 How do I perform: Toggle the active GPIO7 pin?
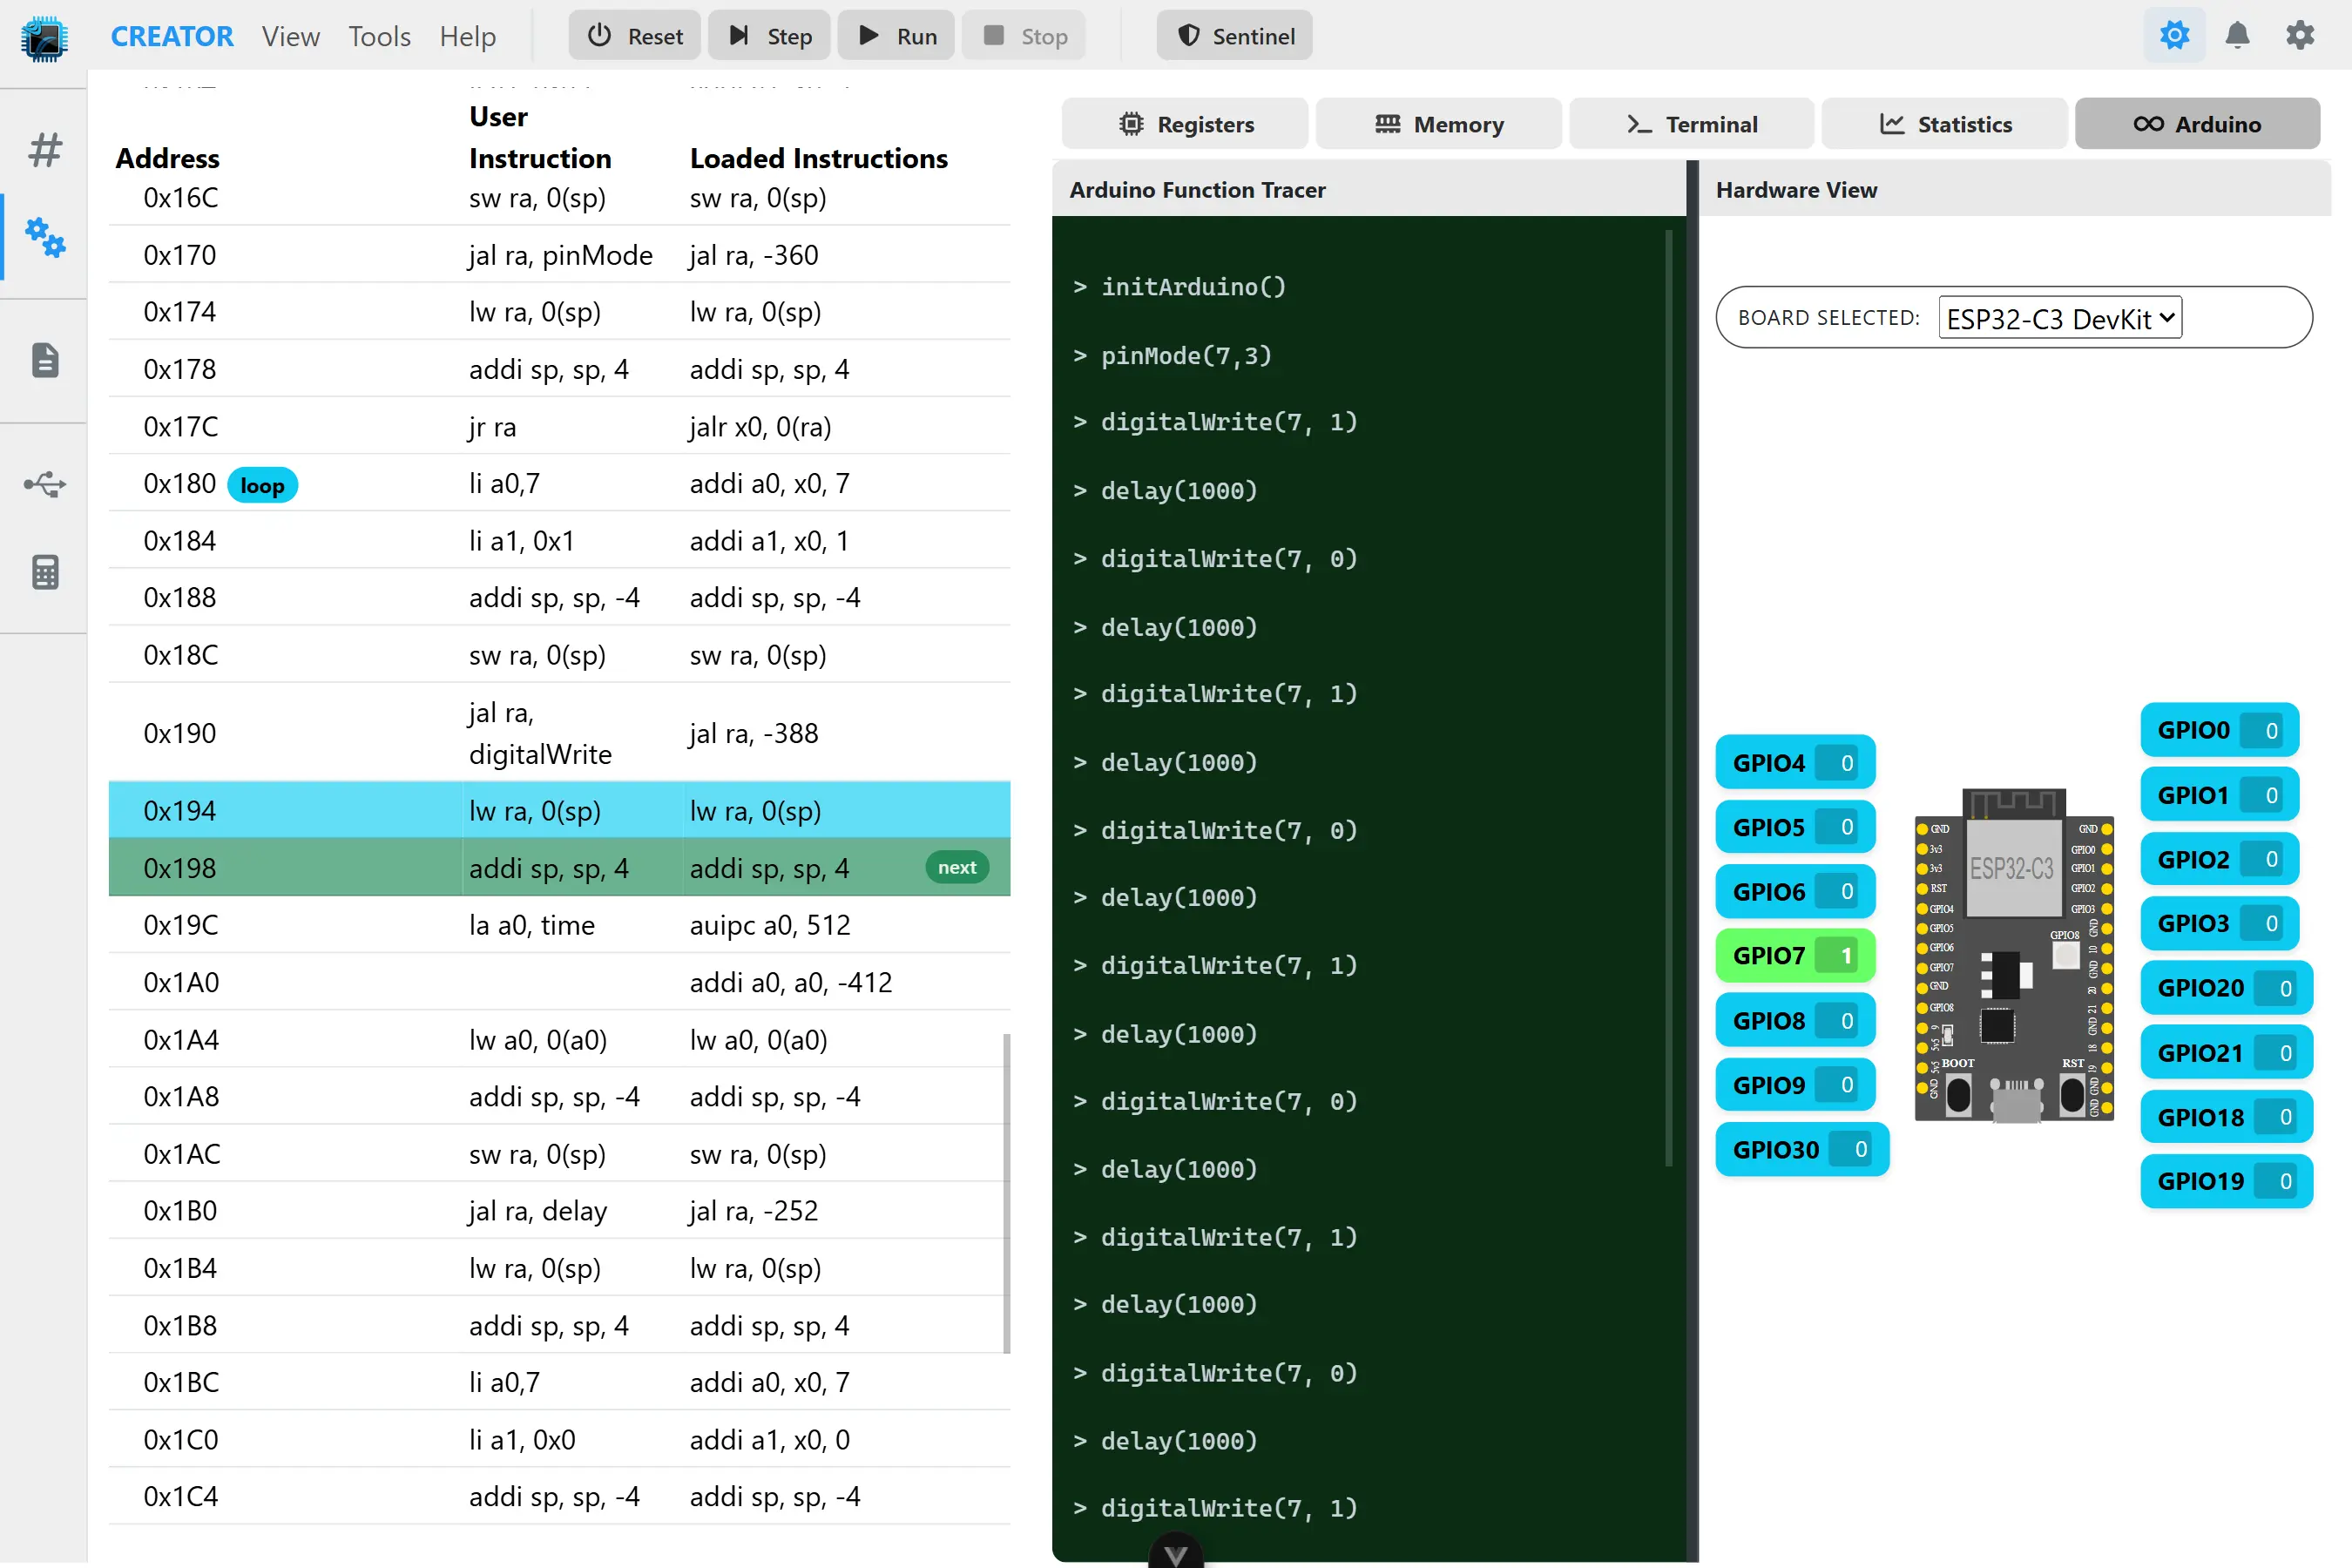pyautogui.click(x=1795, y=955)
